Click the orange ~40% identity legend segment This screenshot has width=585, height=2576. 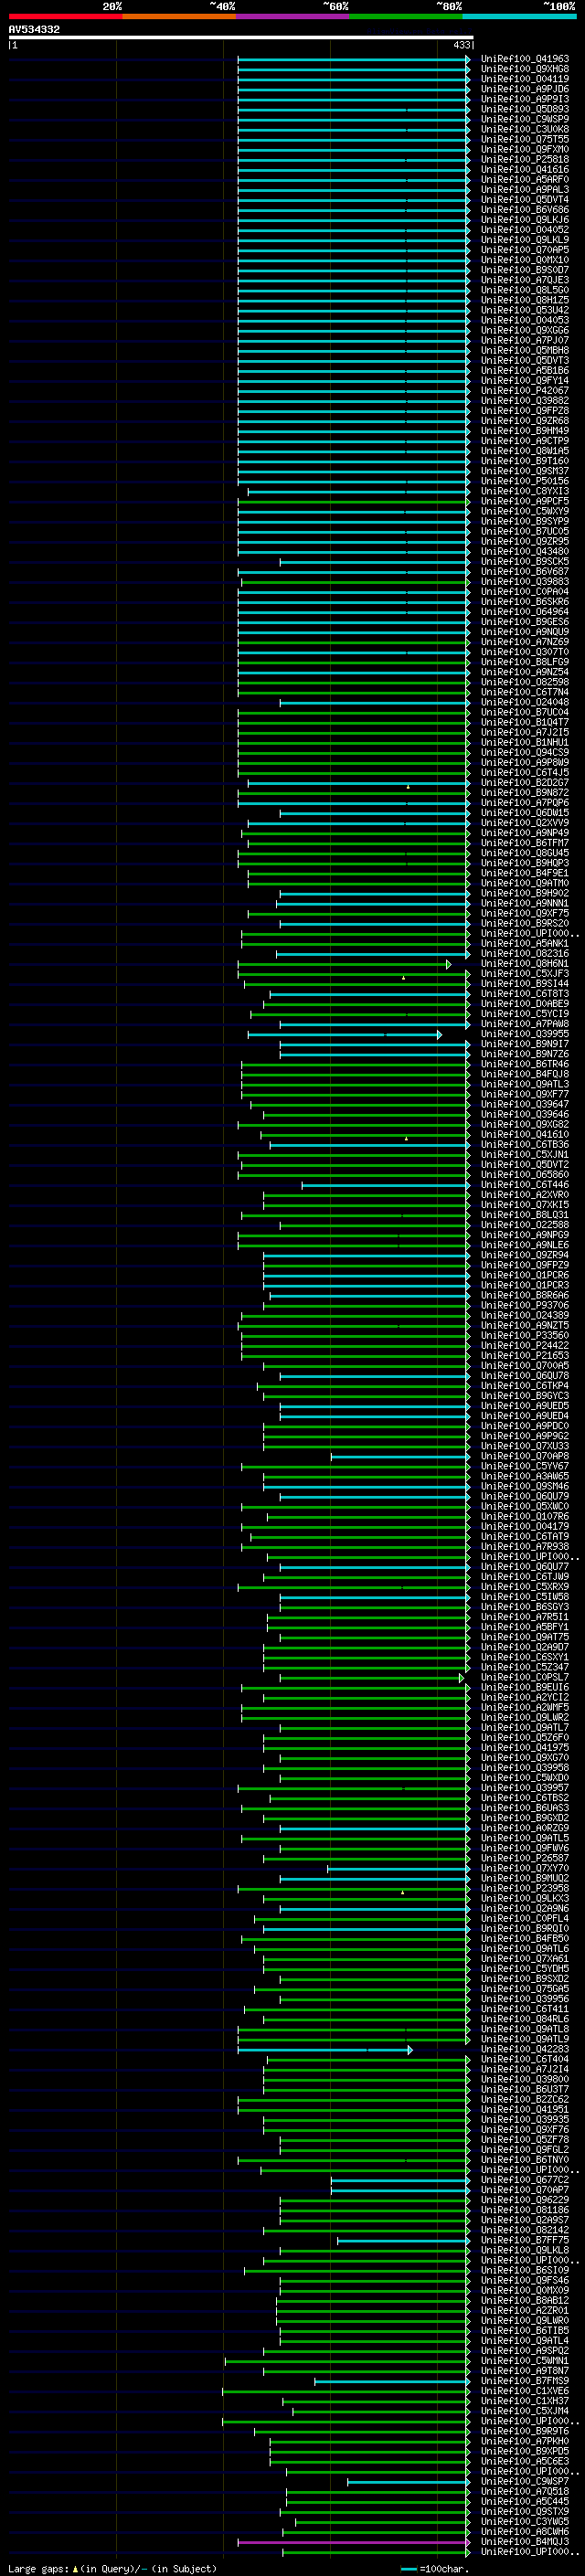coord(179,16)
